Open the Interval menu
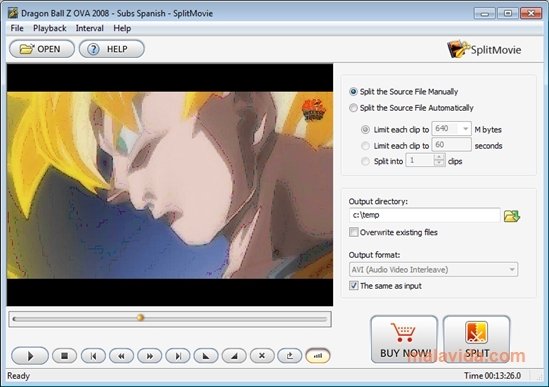This screenshot has height=387, width=549. tap(90, 28)
